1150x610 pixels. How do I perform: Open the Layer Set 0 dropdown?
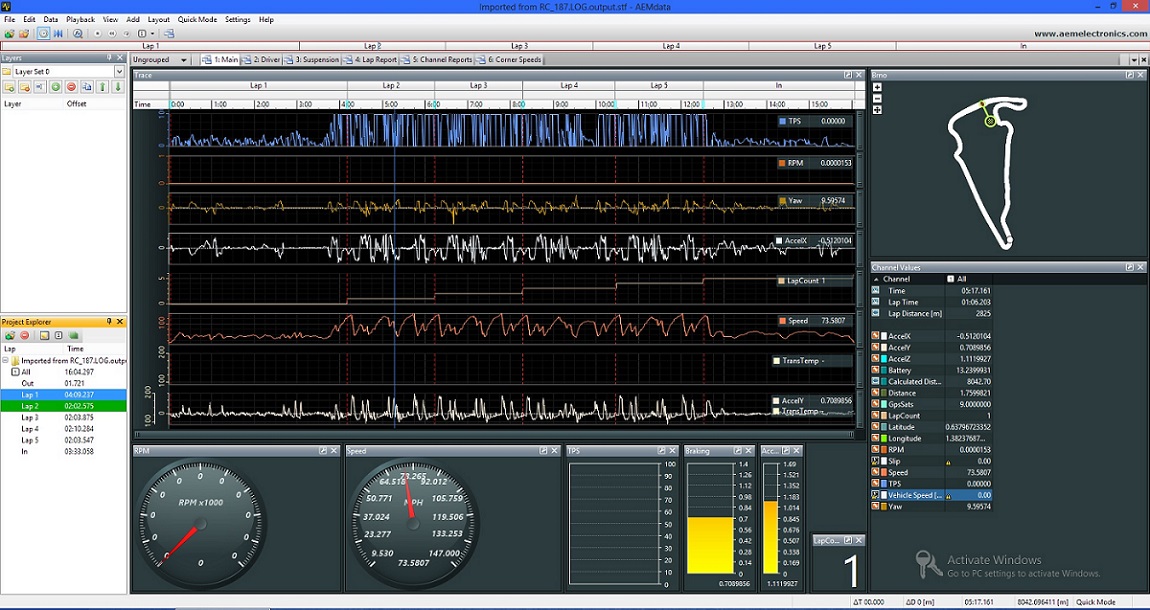(x=120, y=71)
